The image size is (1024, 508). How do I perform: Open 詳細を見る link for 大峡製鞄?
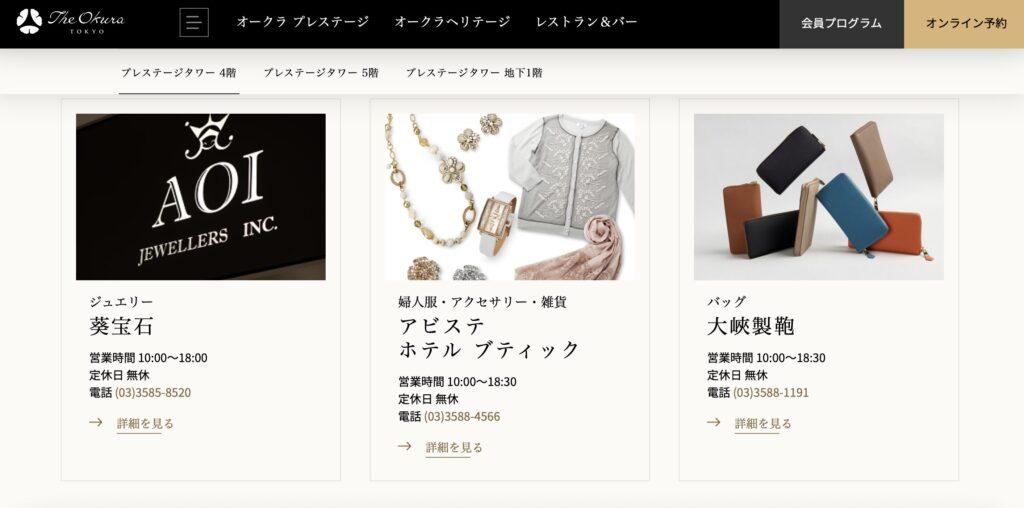pos(763,424)
